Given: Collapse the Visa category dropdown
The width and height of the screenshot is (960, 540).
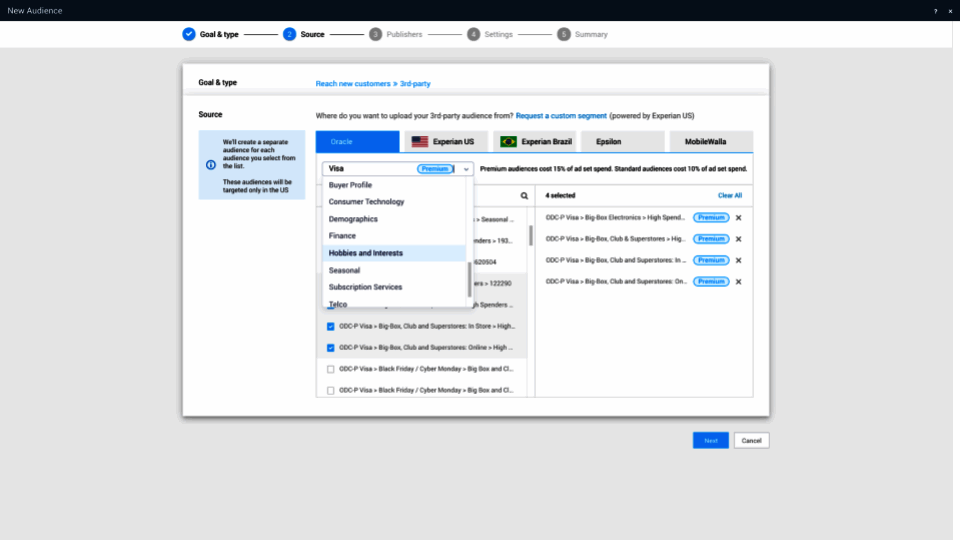Looking at the screenshot, I should click(x=466, y=169).
